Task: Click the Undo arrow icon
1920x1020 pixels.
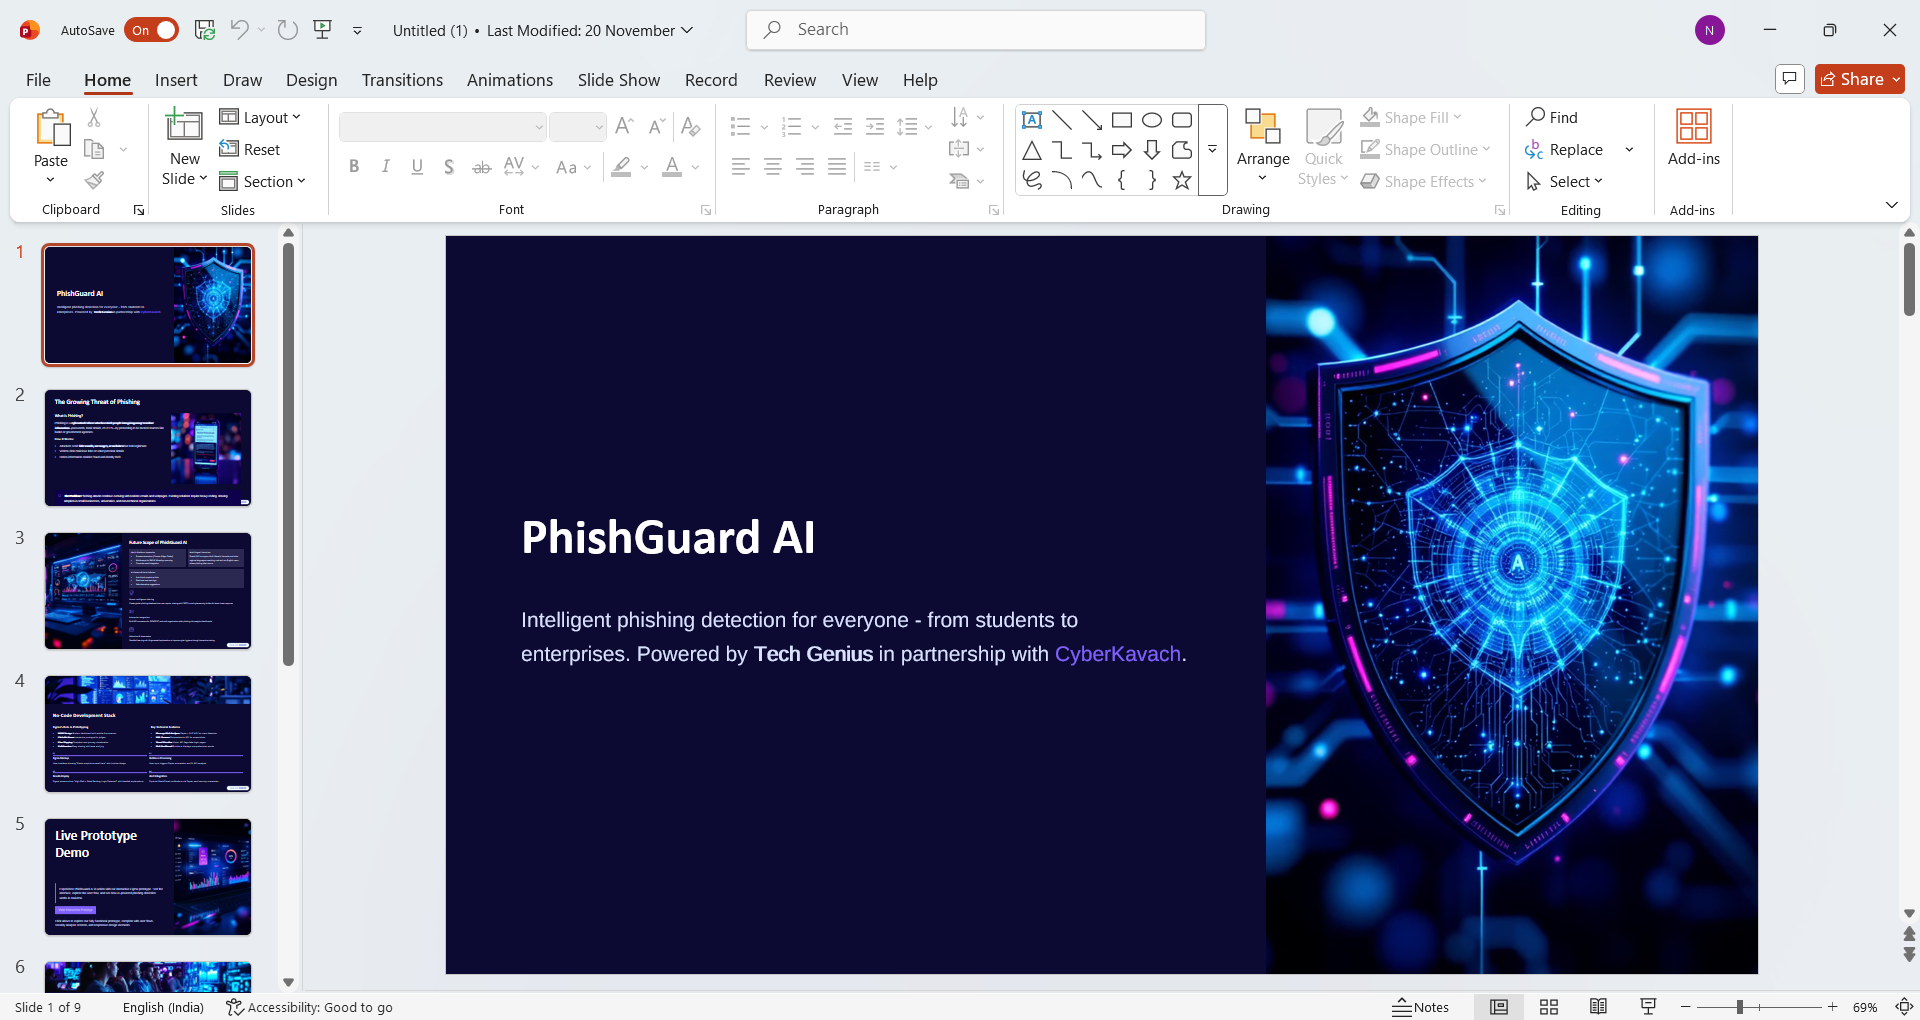Action: [239, 30]
